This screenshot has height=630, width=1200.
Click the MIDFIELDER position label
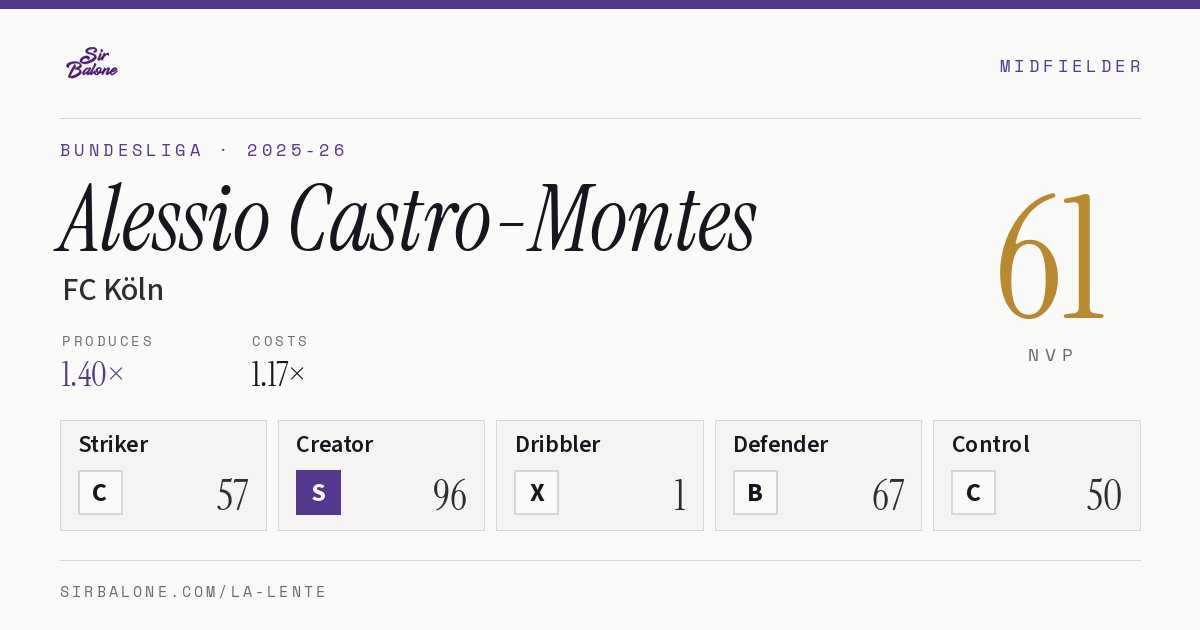point(1071,66)
